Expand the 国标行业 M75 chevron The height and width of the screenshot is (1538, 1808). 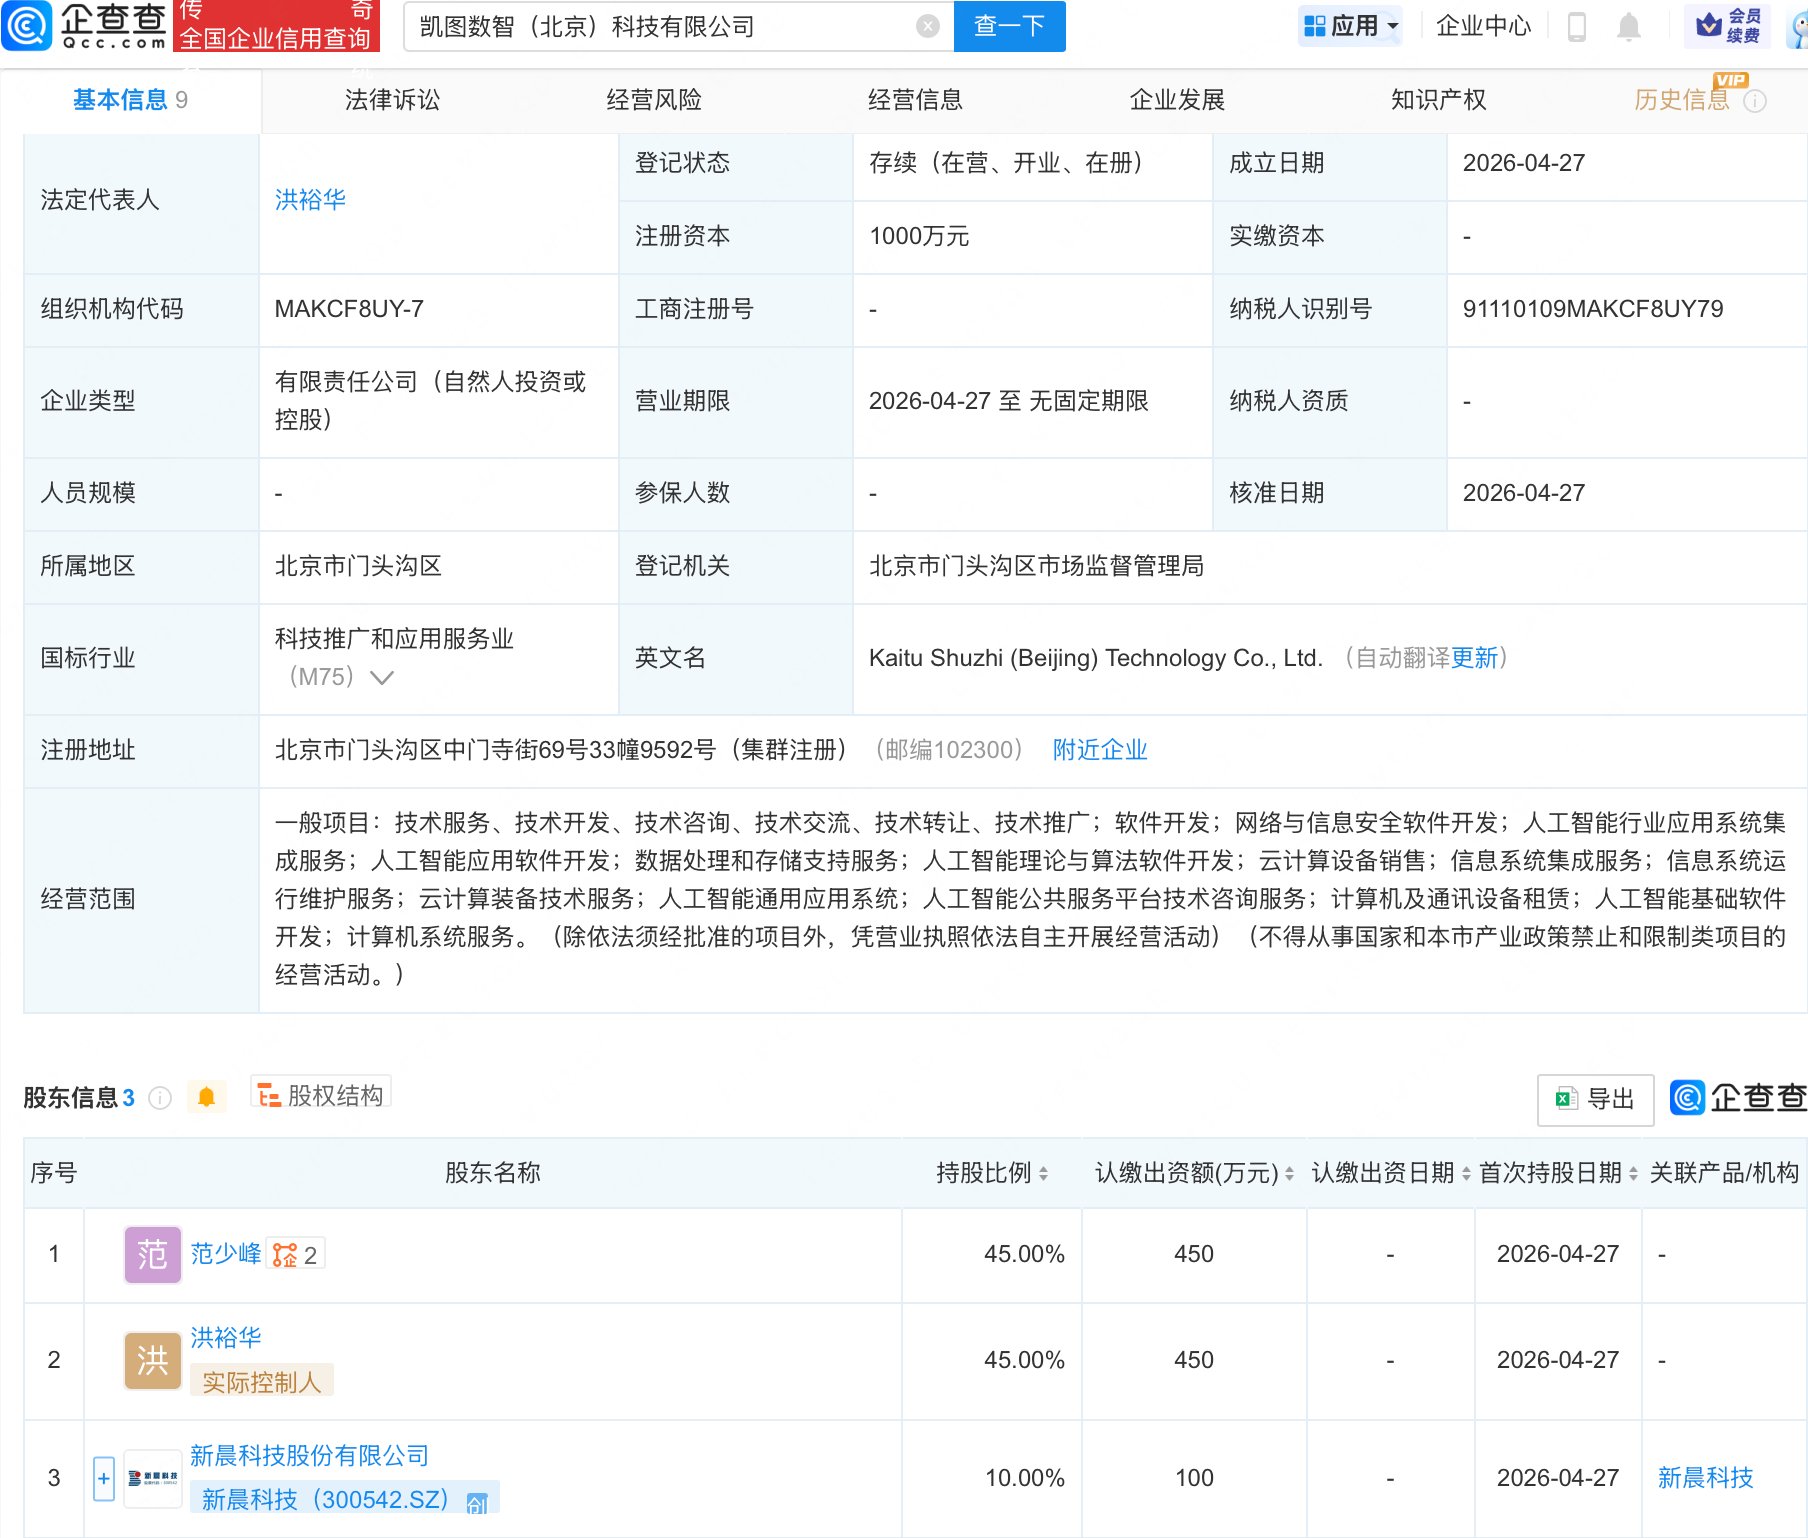[x=382, y=678]
